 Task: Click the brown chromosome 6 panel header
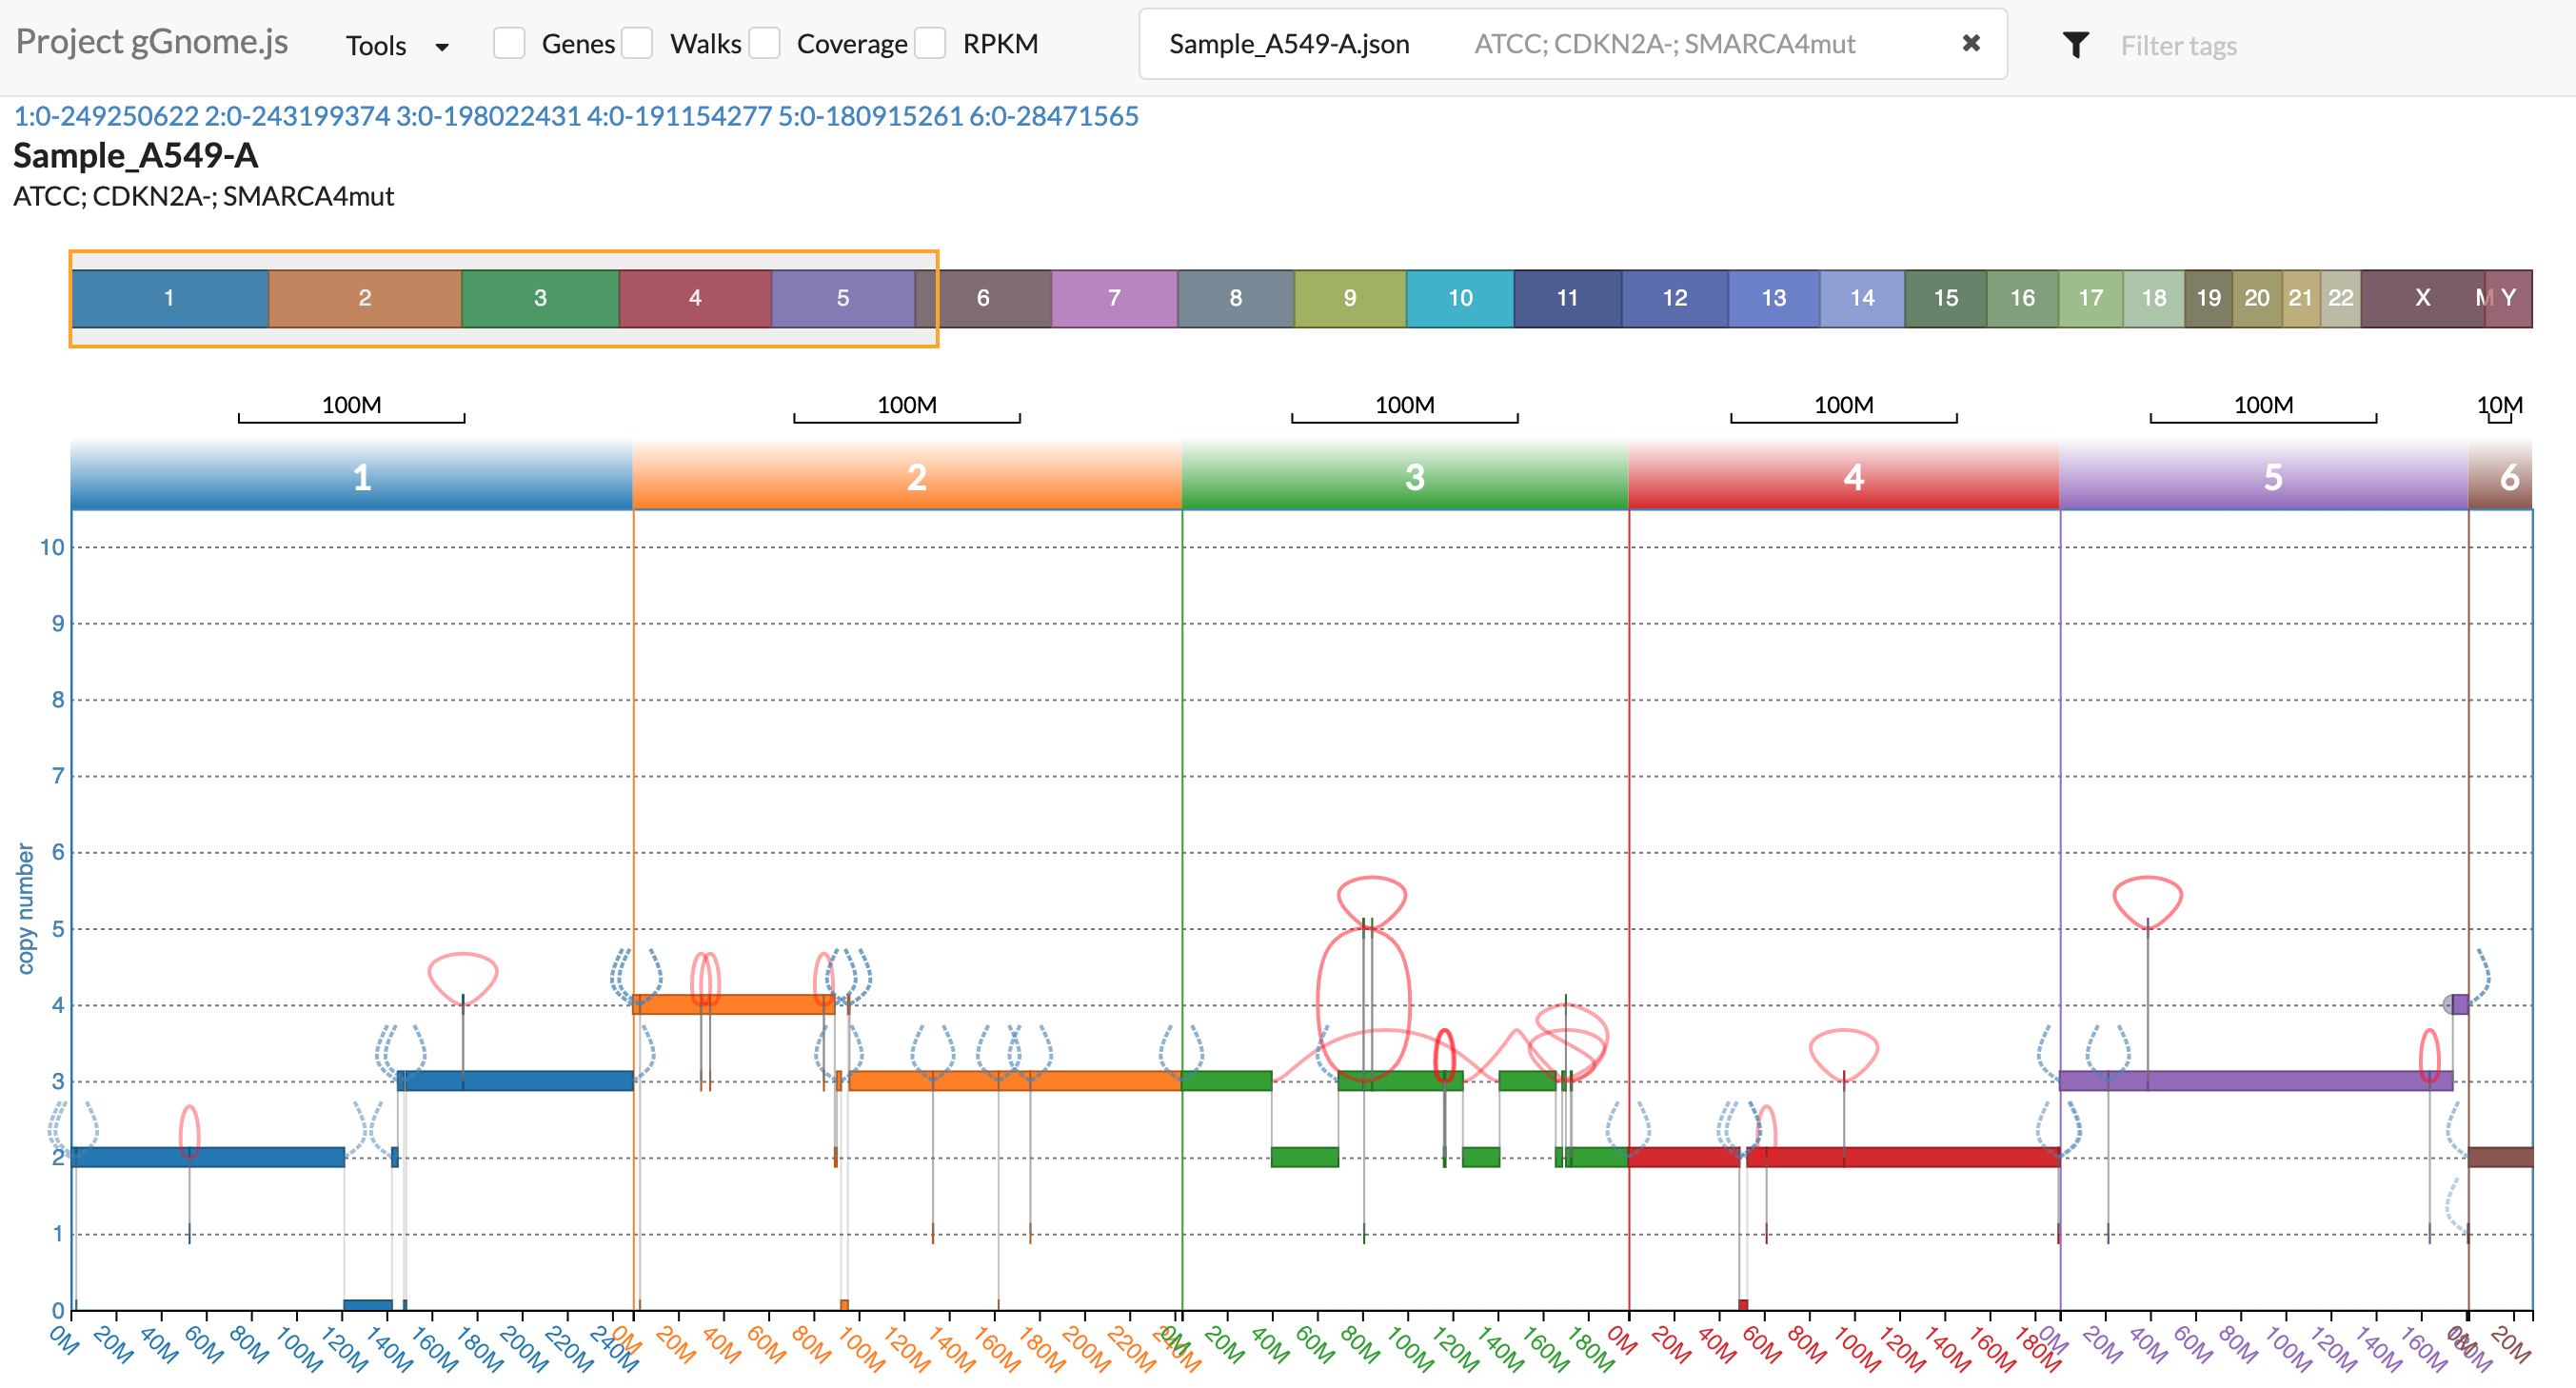coord(2500,476)
